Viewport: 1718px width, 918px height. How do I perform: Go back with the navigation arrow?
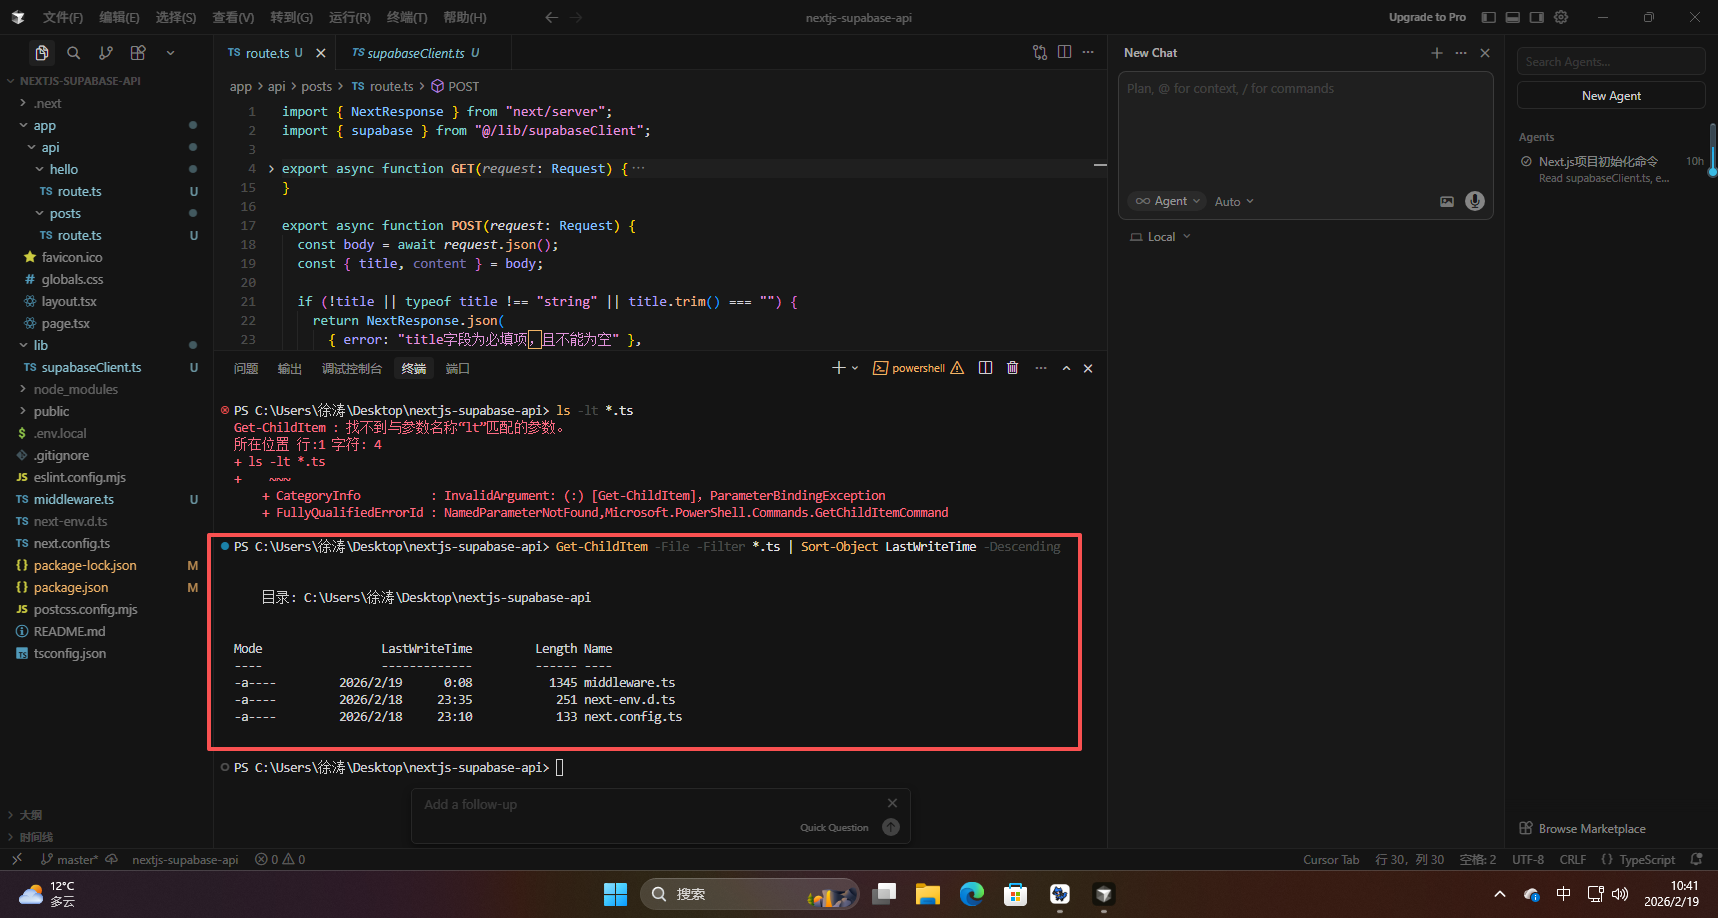click(551, 17)
